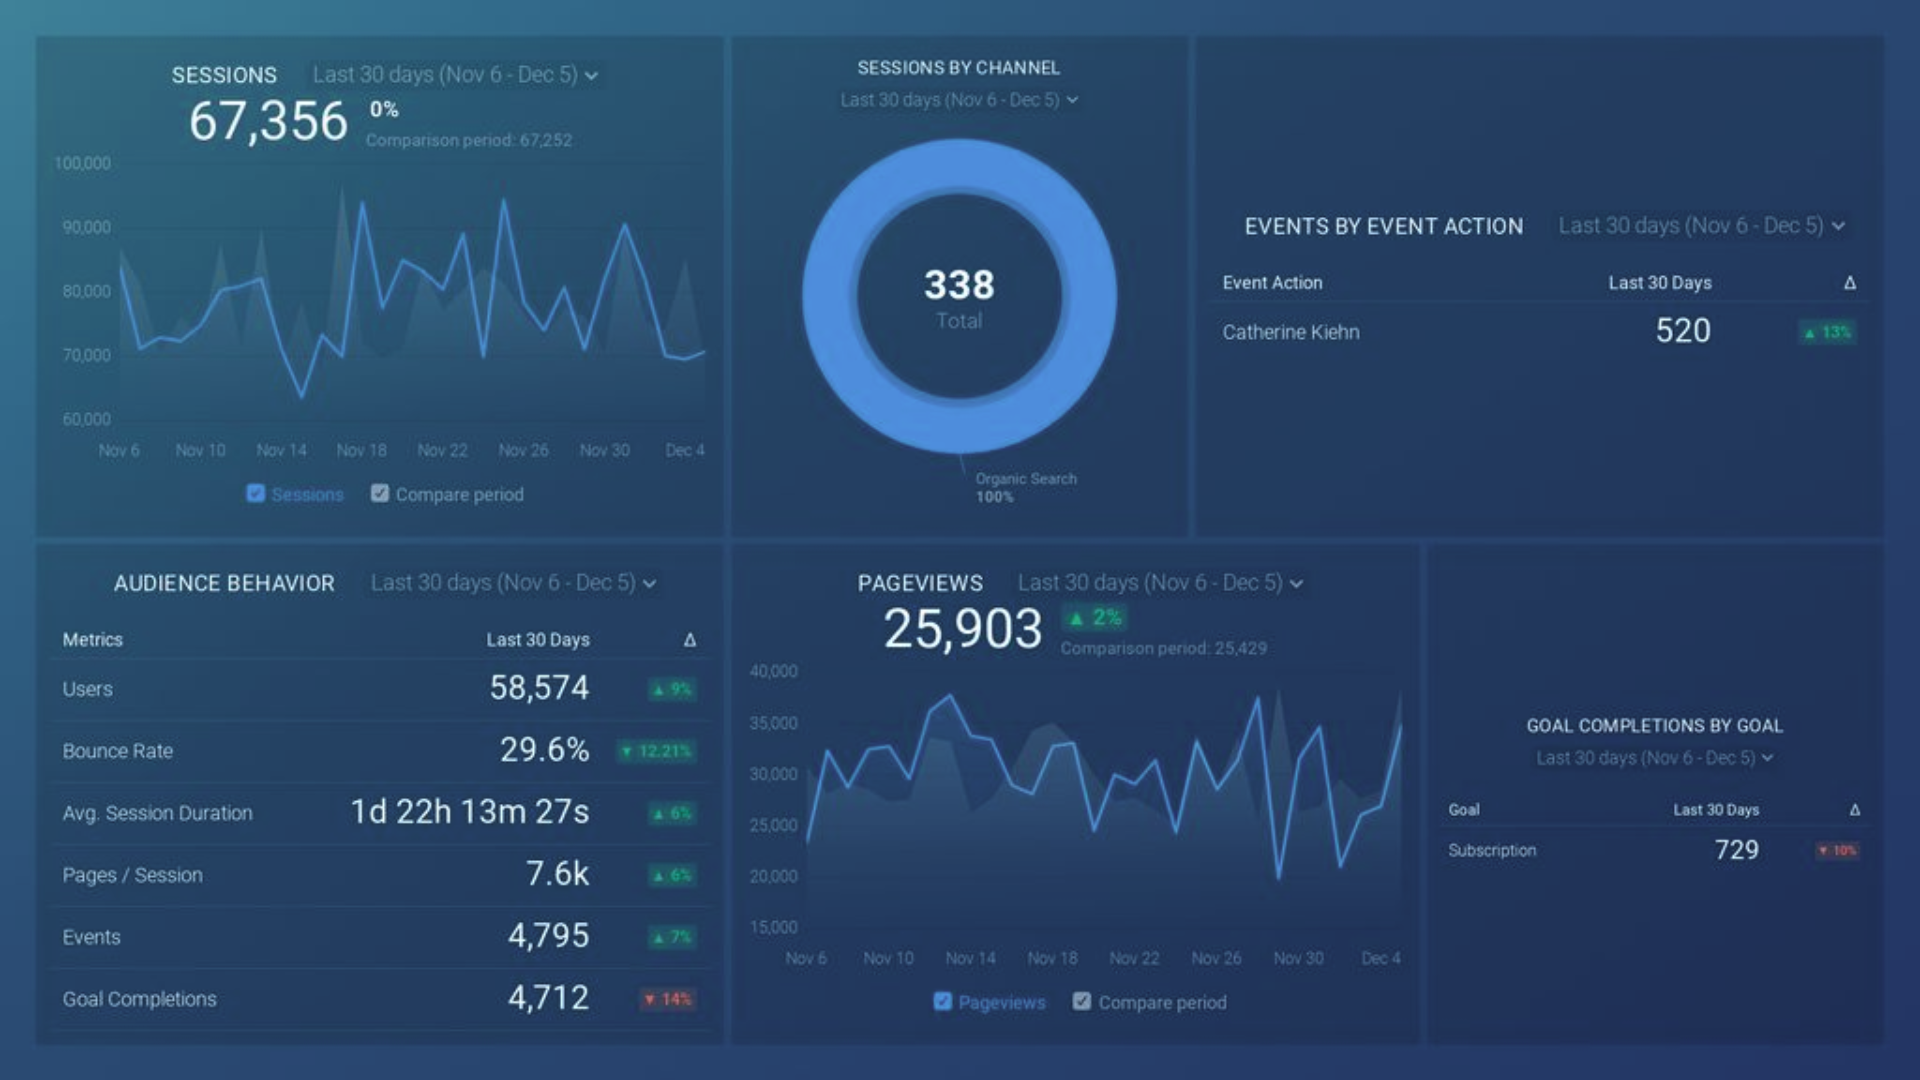This screenshot has width=1920, height=1080.
Task: Click delta icon in Events by Event Action header
Action: pyautogui.click(x=1850, y=283)
